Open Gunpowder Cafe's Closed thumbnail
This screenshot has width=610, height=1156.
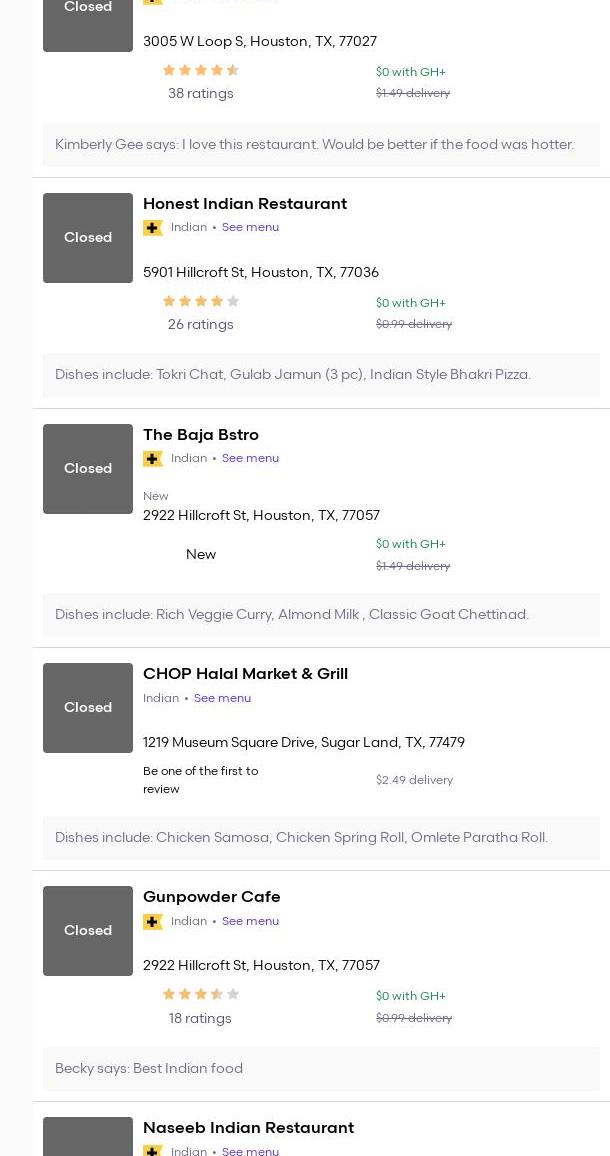click(88, 931)
